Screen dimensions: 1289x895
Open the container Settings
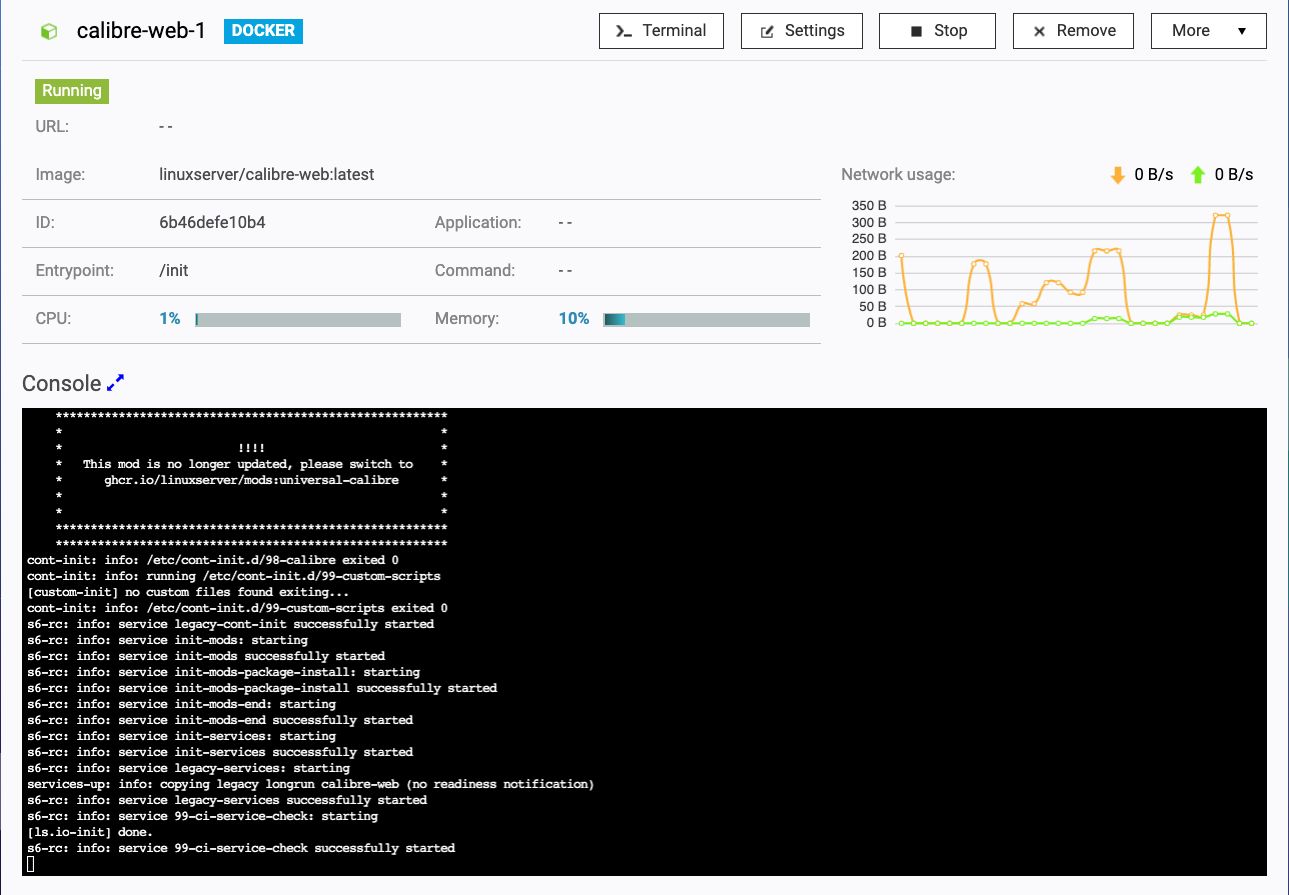tap(801, 31)
